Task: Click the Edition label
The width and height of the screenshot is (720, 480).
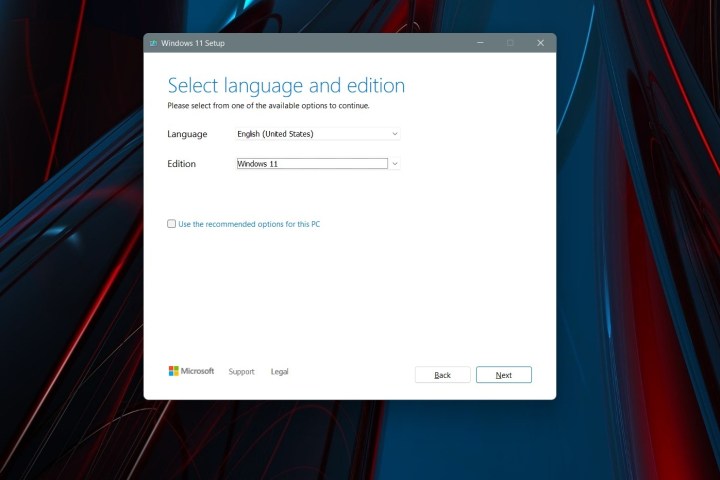Action: tap(182, 164)
